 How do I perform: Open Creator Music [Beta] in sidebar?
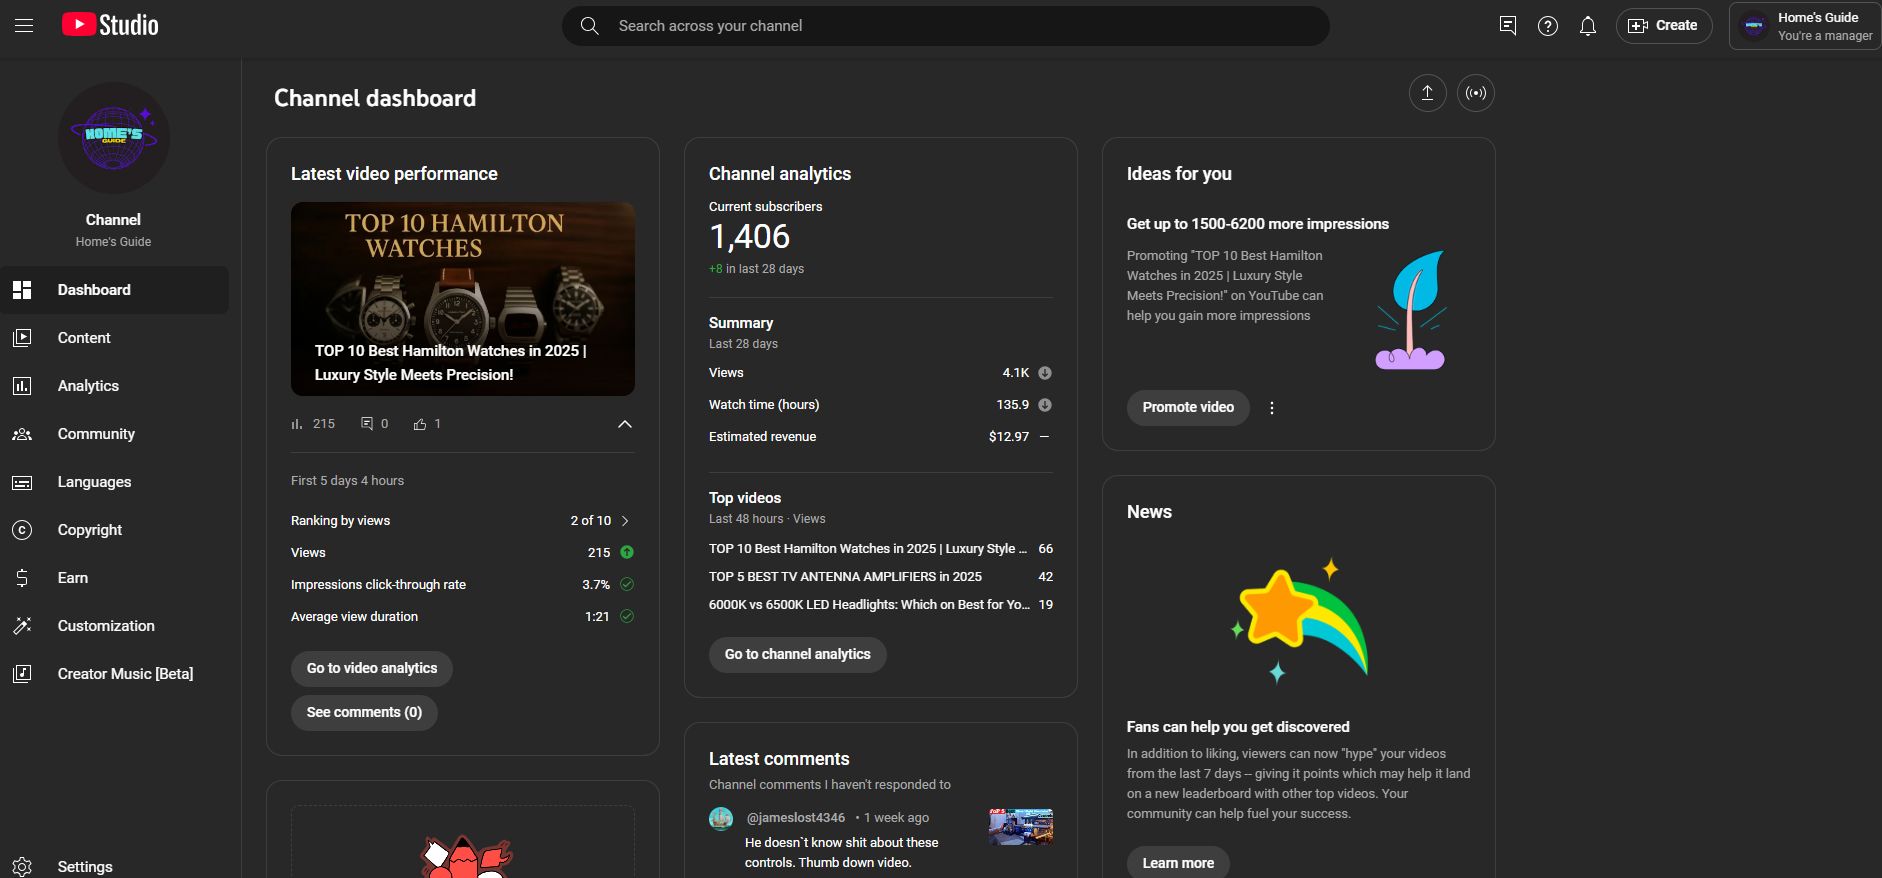pyautogui.click(x=114, y=674)
